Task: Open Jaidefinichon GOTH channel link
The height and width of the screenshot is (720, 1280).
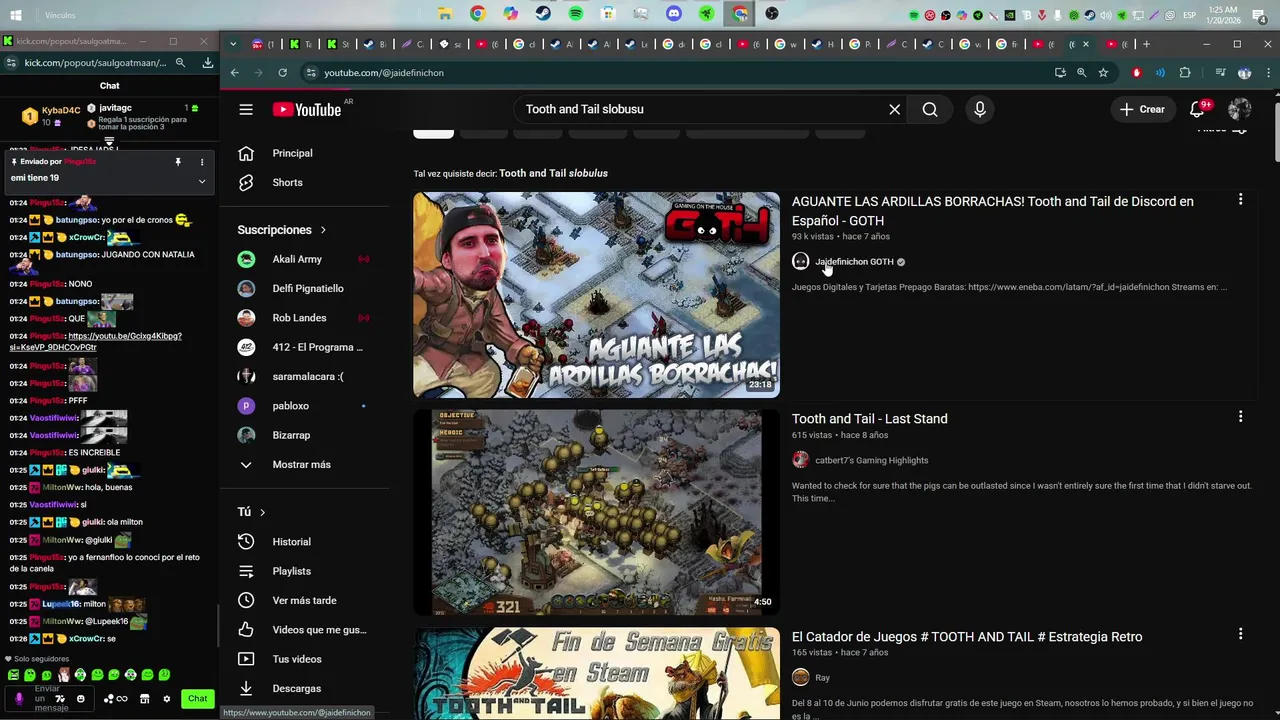Action: [x=854, y=262]
